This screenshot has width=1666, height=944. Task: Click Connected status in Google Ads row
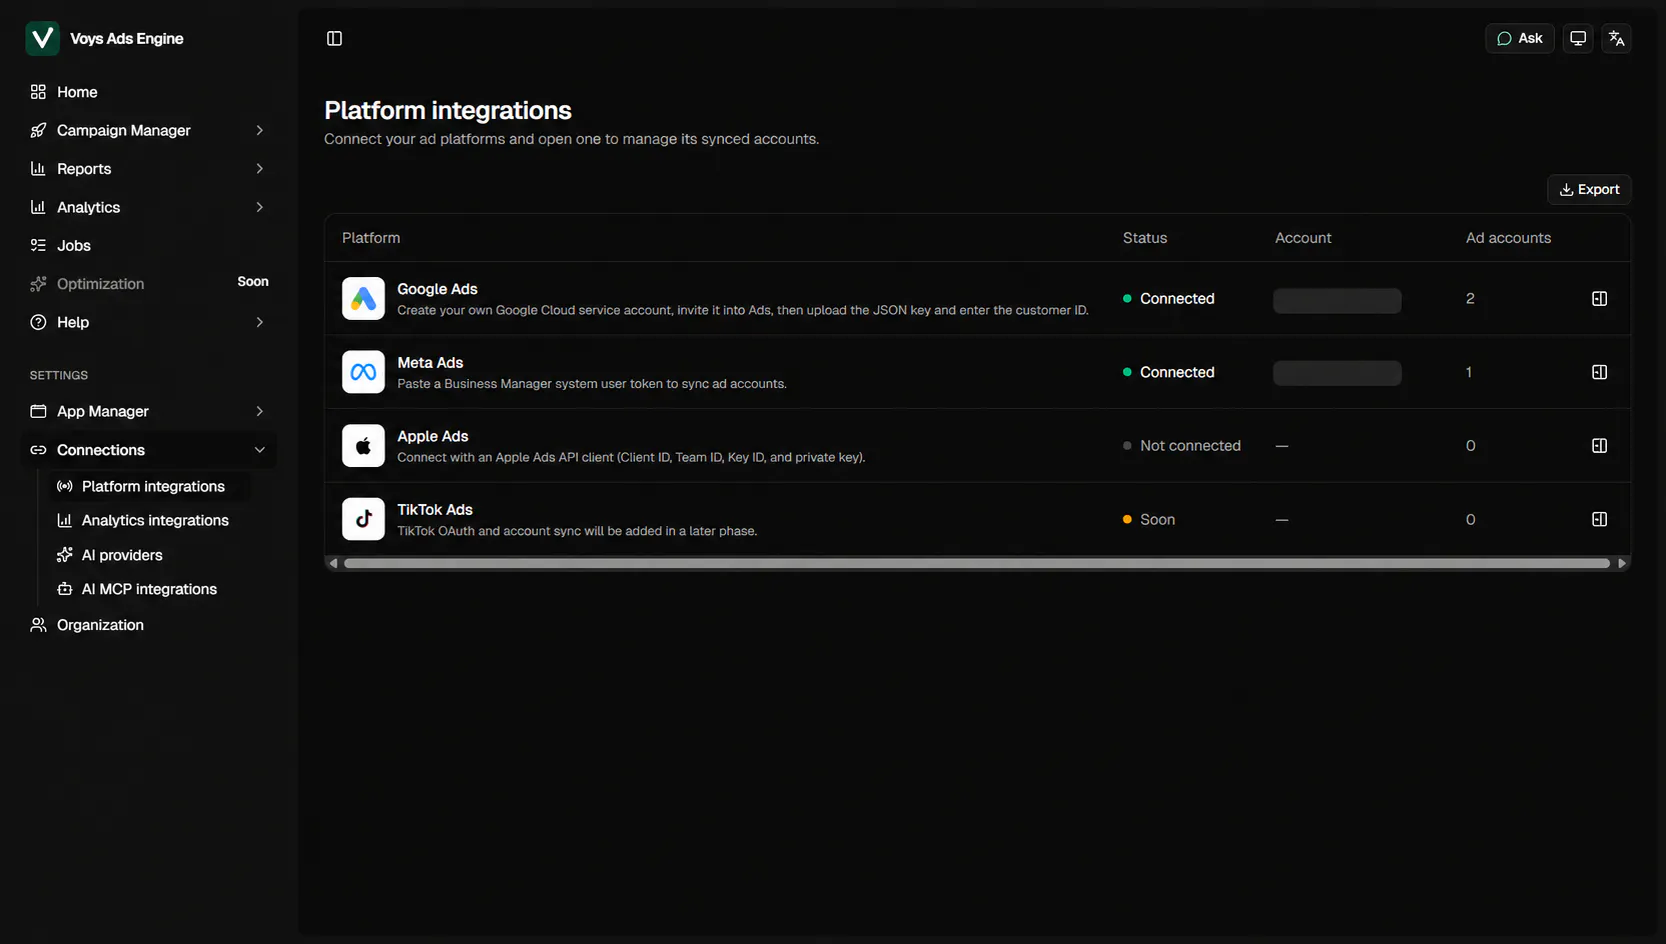click(x=1169, y=299)
